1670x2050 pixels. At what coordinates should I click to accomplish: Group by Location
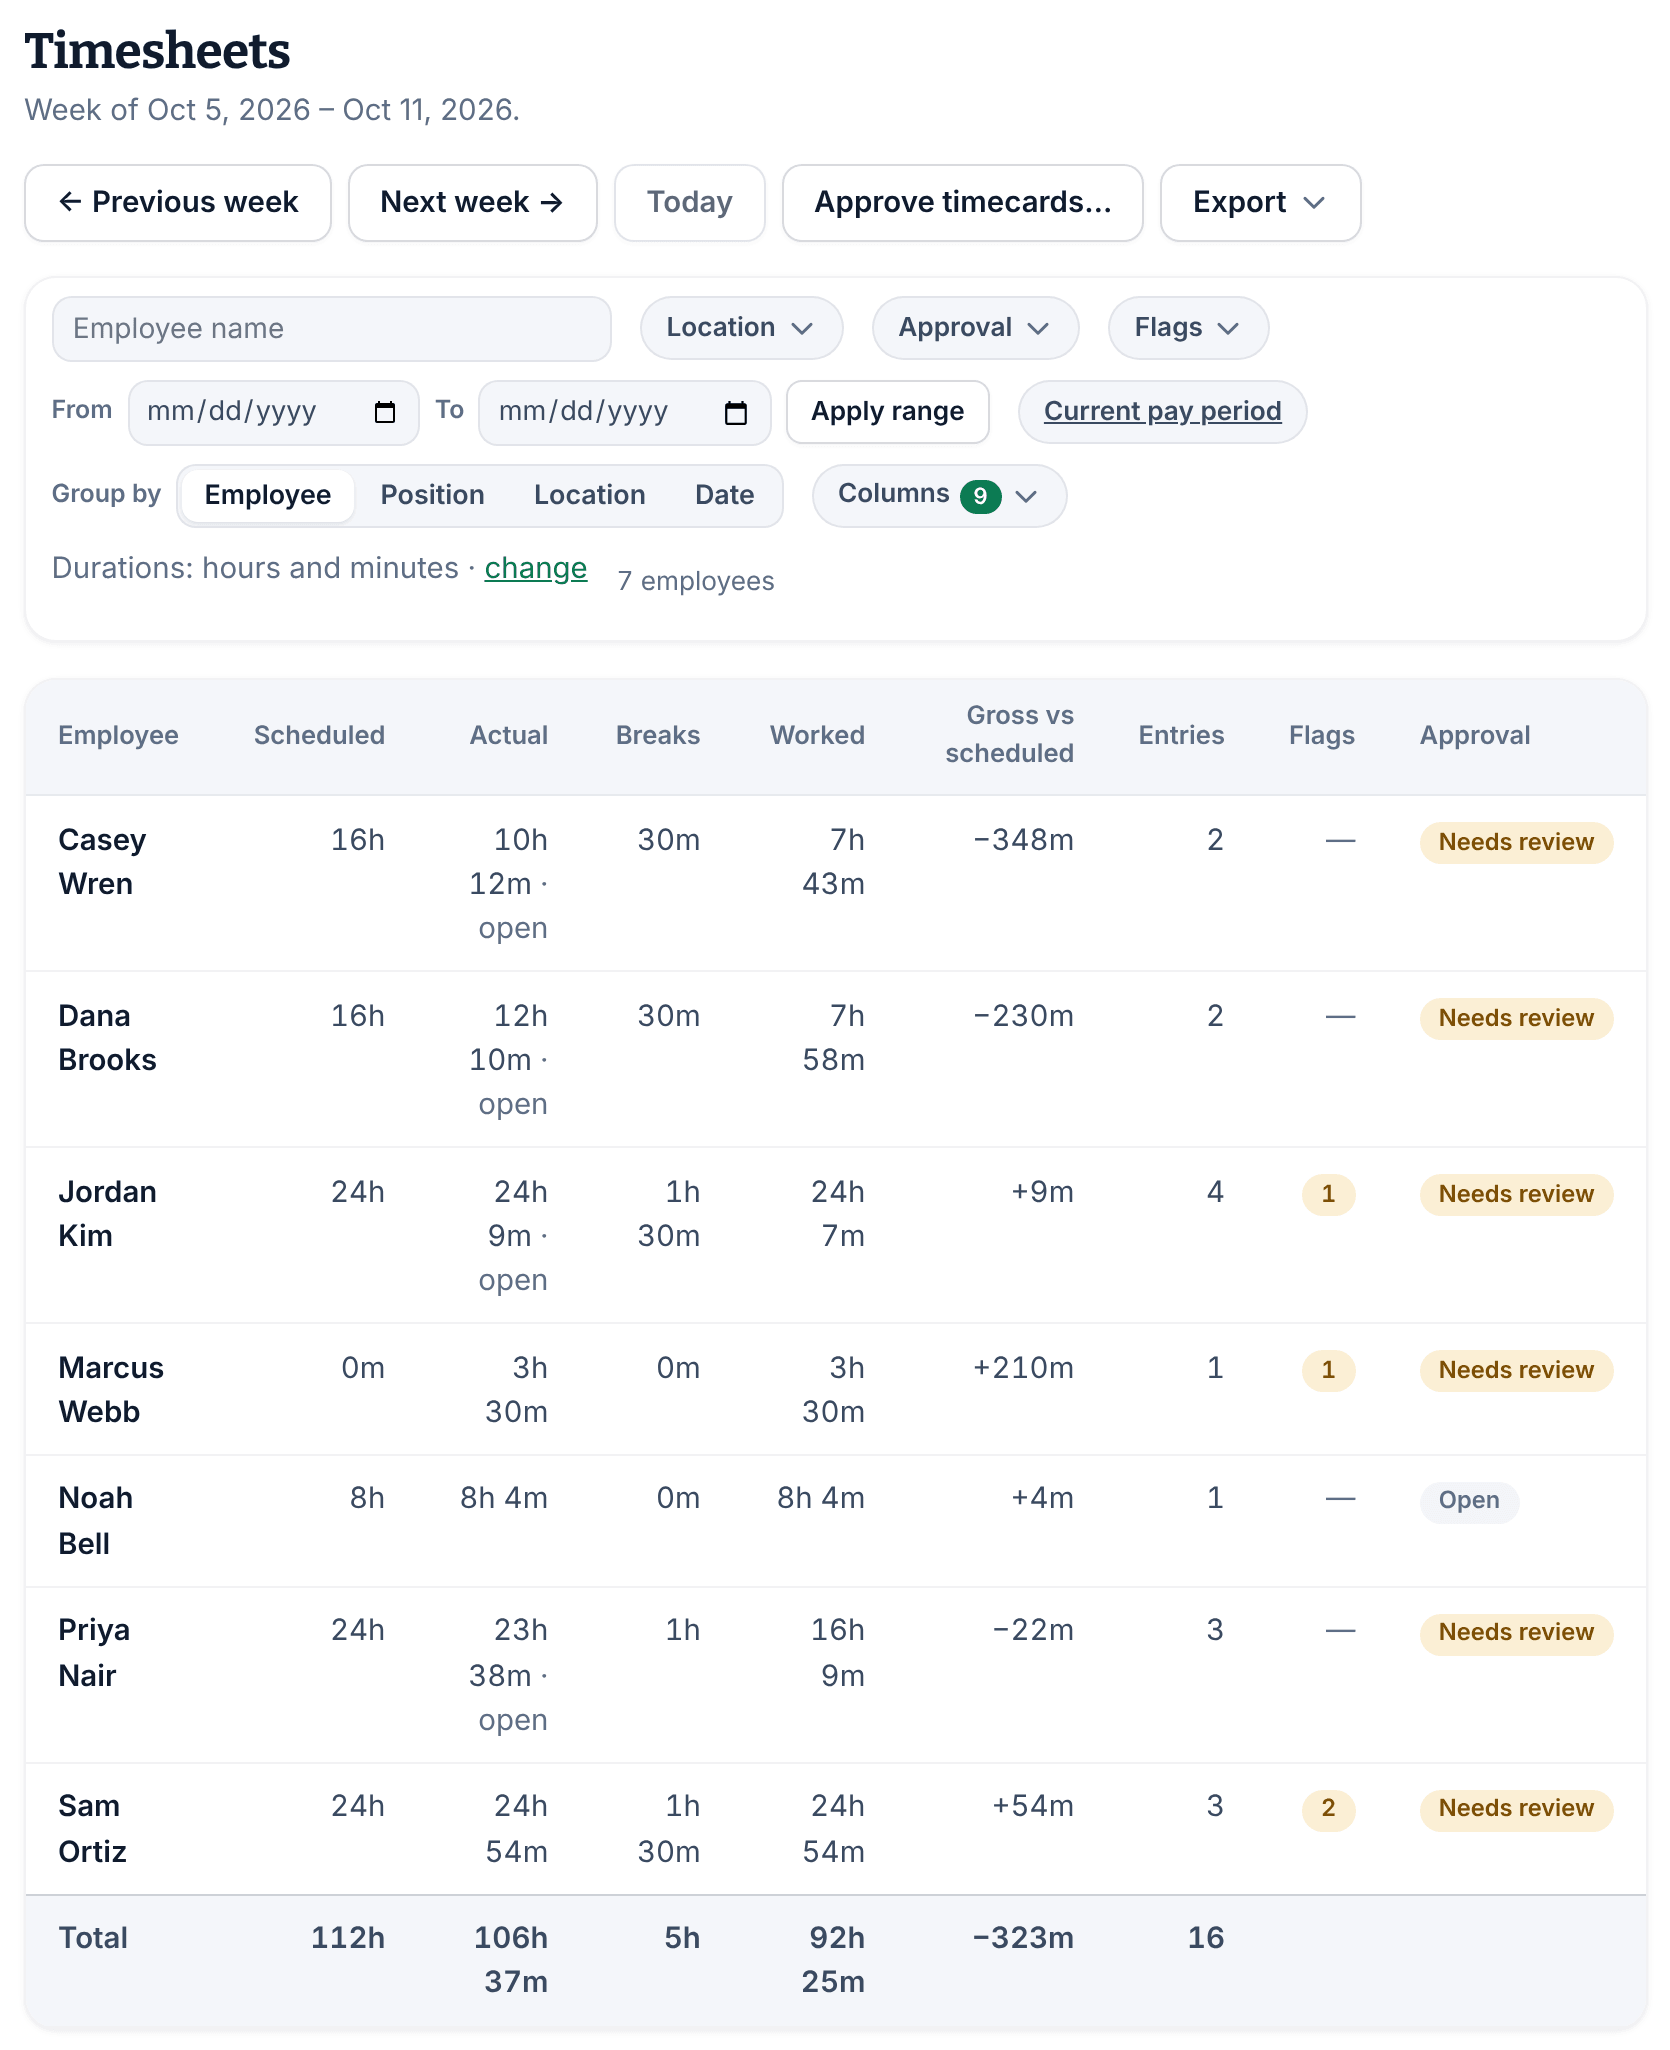[x=589, y=496]
